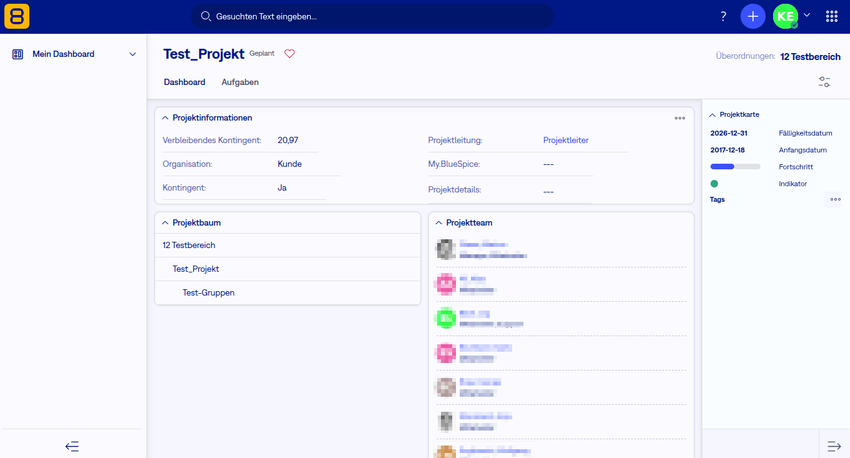The width and height of the screenshot is (850, 458).
Task: Open the KE user avatar
Action: pos(785,16)
